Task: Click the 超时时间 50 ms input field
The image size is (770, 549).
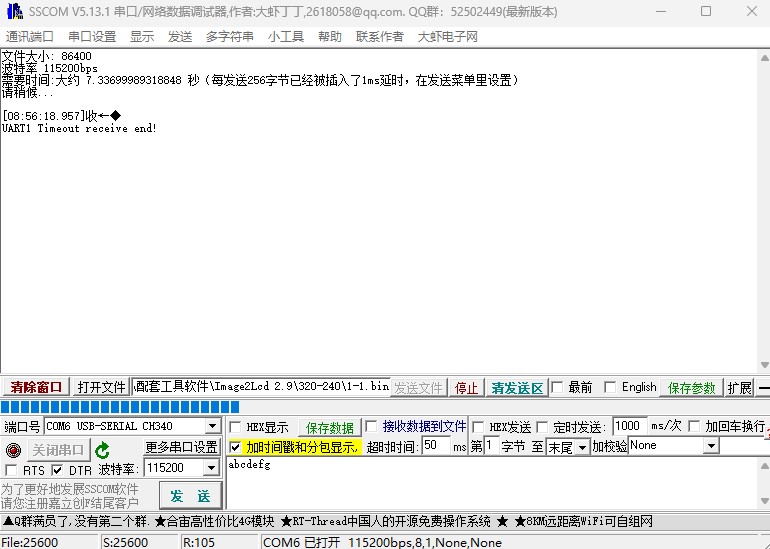Action: (x=436, y=446)
